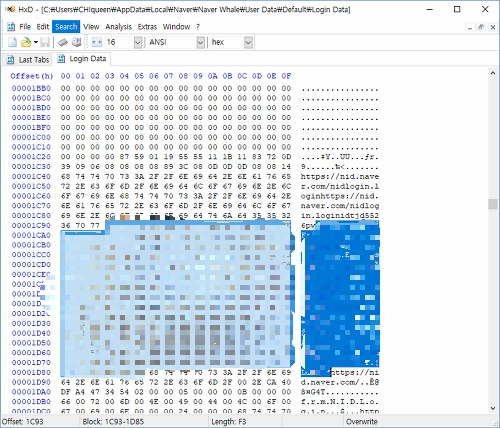The image size is (500, 428).
Task: Click the vertical scrollbar thumb
Action: [493, 204]
